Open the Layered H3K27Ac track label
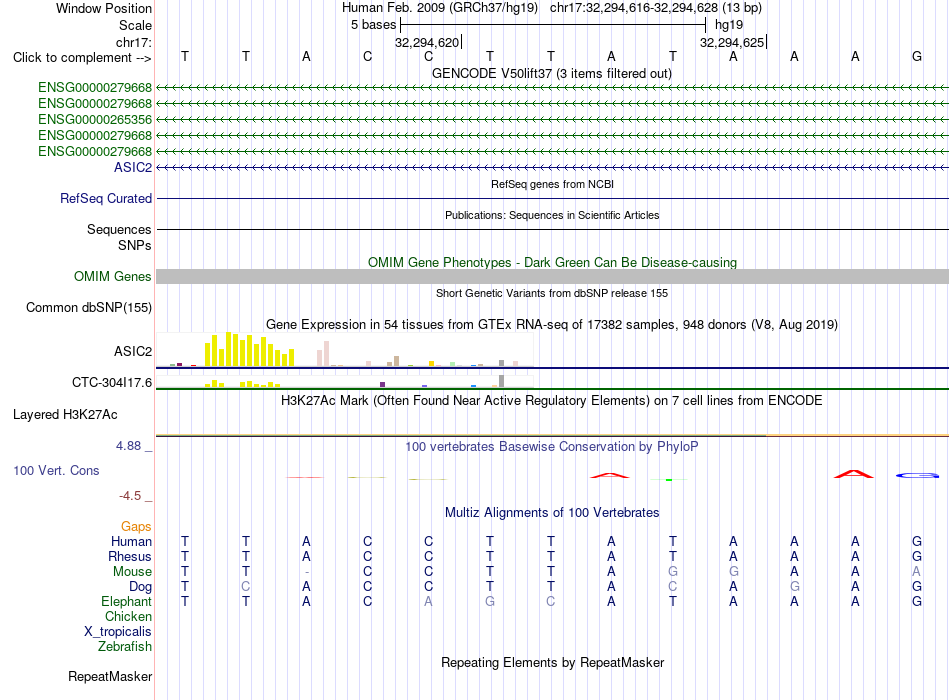This screenshot has height=700, width=950. coord(65,415)
